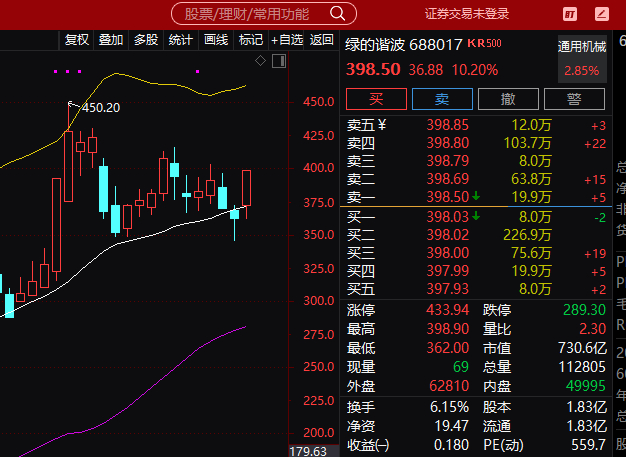This screenshot has height=457, width=626.
Task: Click the pink pencil edit icon
Action: (602, 14)
